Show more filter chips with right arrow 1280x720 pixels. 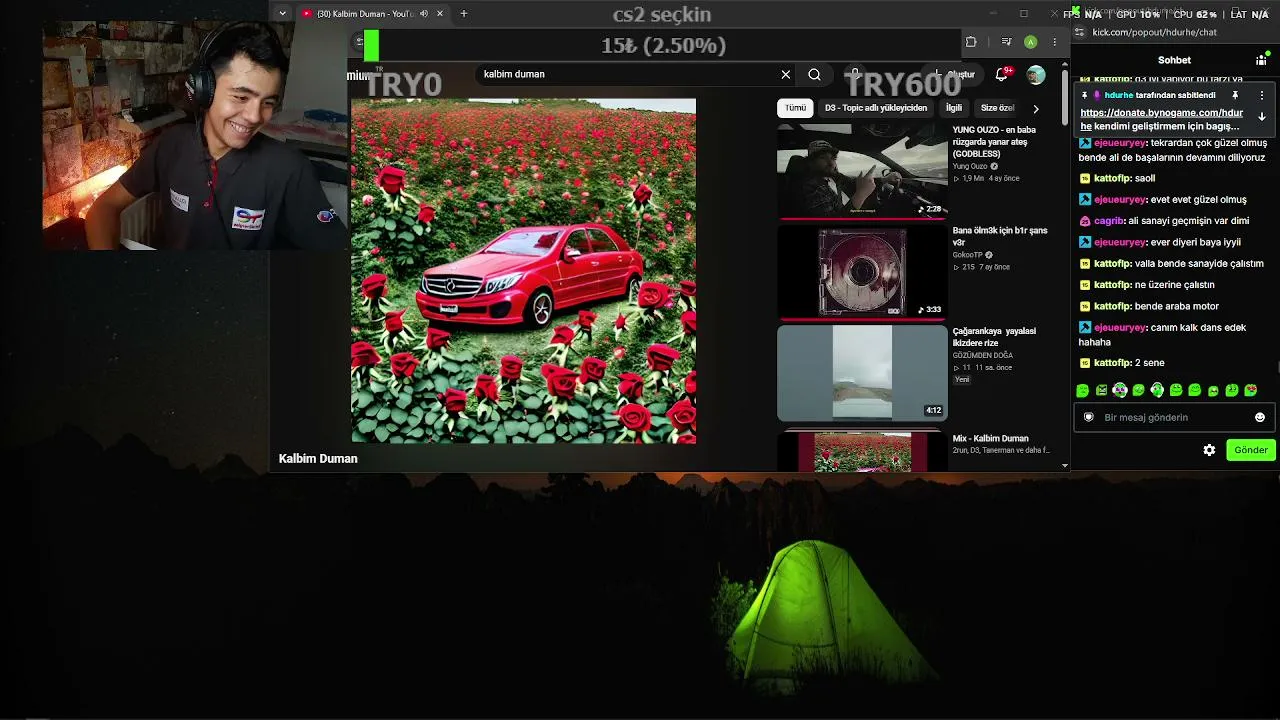(x=1036, y=108)
